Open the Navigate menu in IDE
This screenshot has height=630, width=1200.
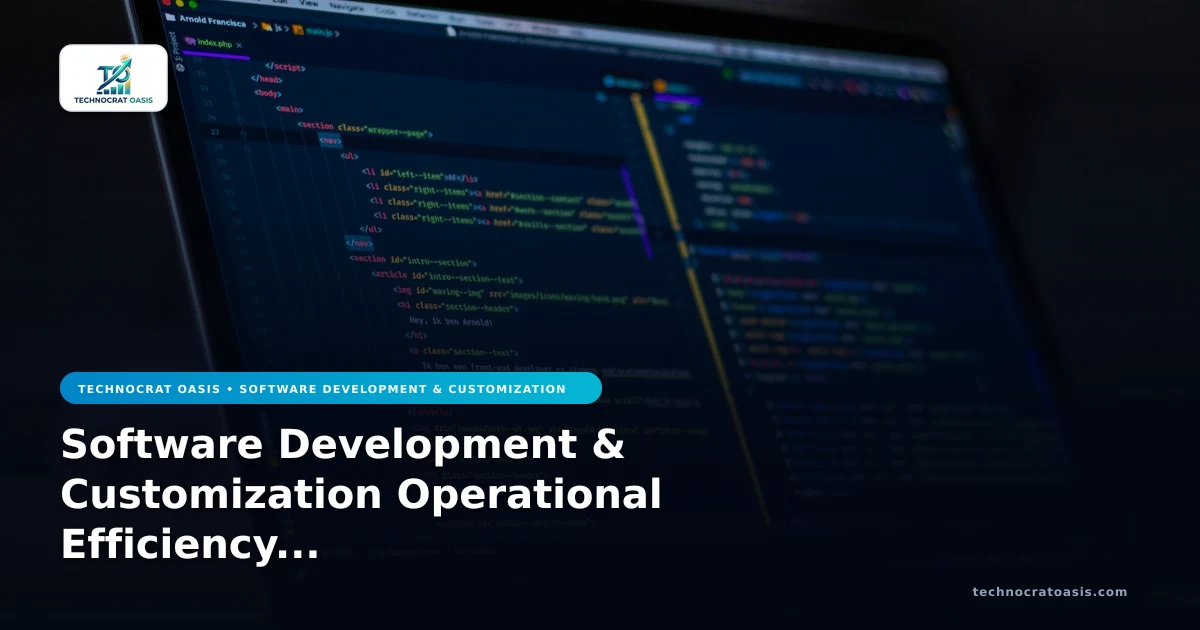[347, 5]
